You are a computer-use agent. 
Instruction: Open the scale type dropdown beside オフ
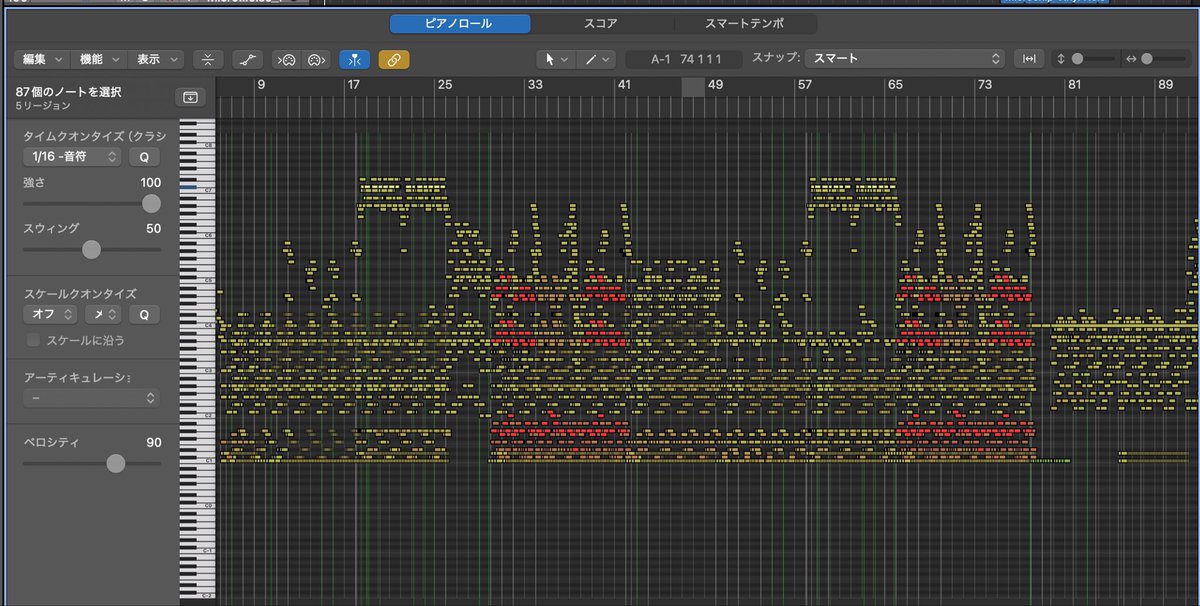point(102,314)
